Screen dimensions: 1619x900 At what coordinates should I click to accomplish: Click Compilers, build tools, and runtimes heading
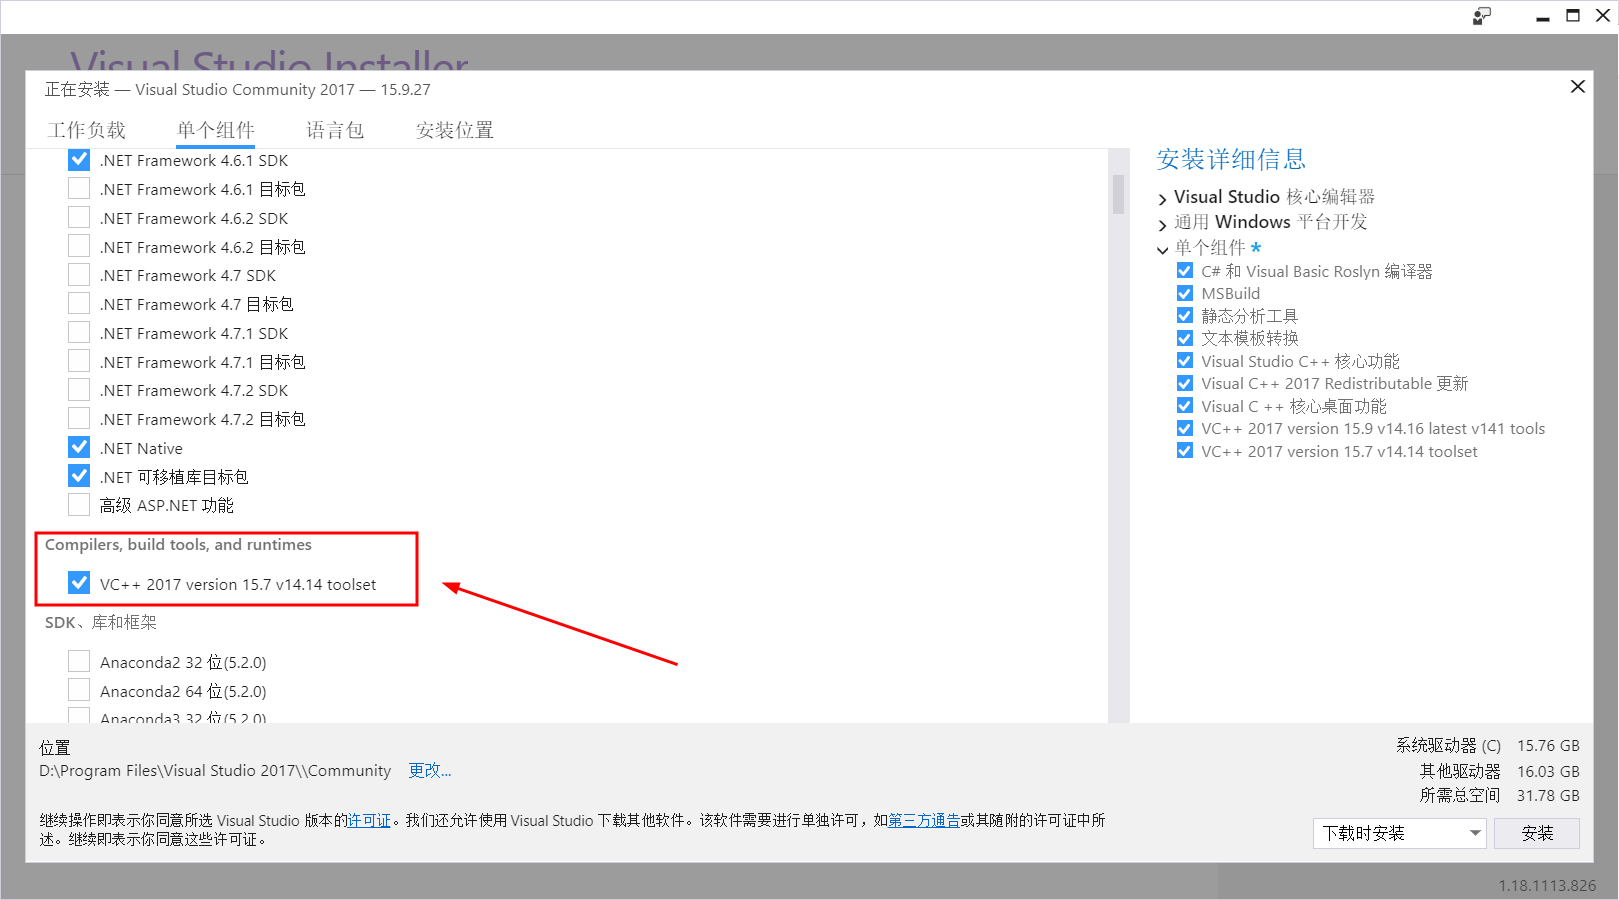(178, 544)
